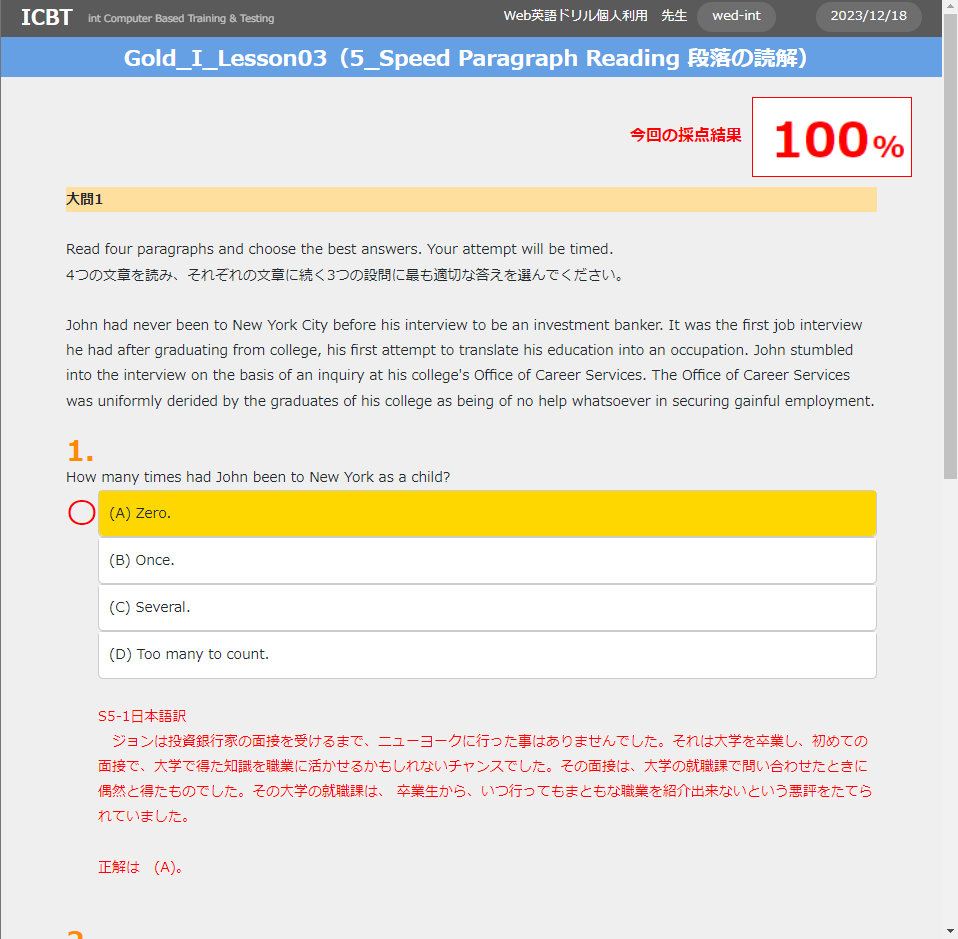The image size is (958, 939).
Task: Select answer option (A) Zero.
Action: tap(487, 513)
